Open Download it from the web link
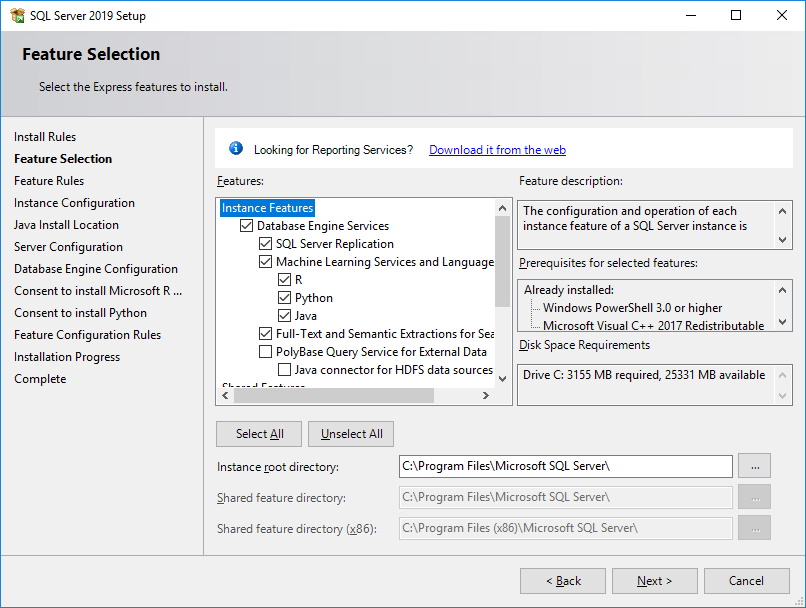 click(497, 150)
